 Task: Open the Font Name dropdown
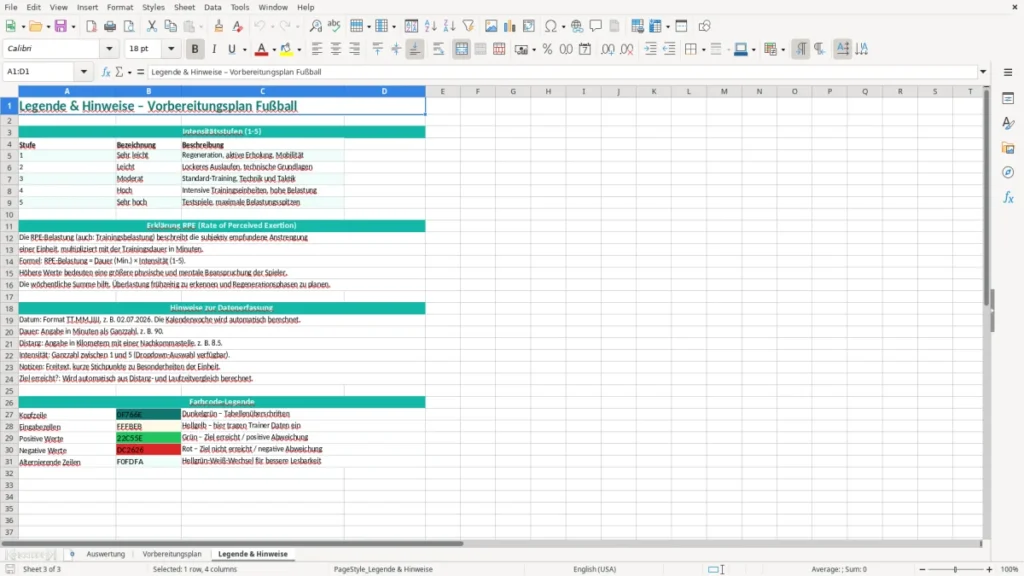click(x=109, y=48)
